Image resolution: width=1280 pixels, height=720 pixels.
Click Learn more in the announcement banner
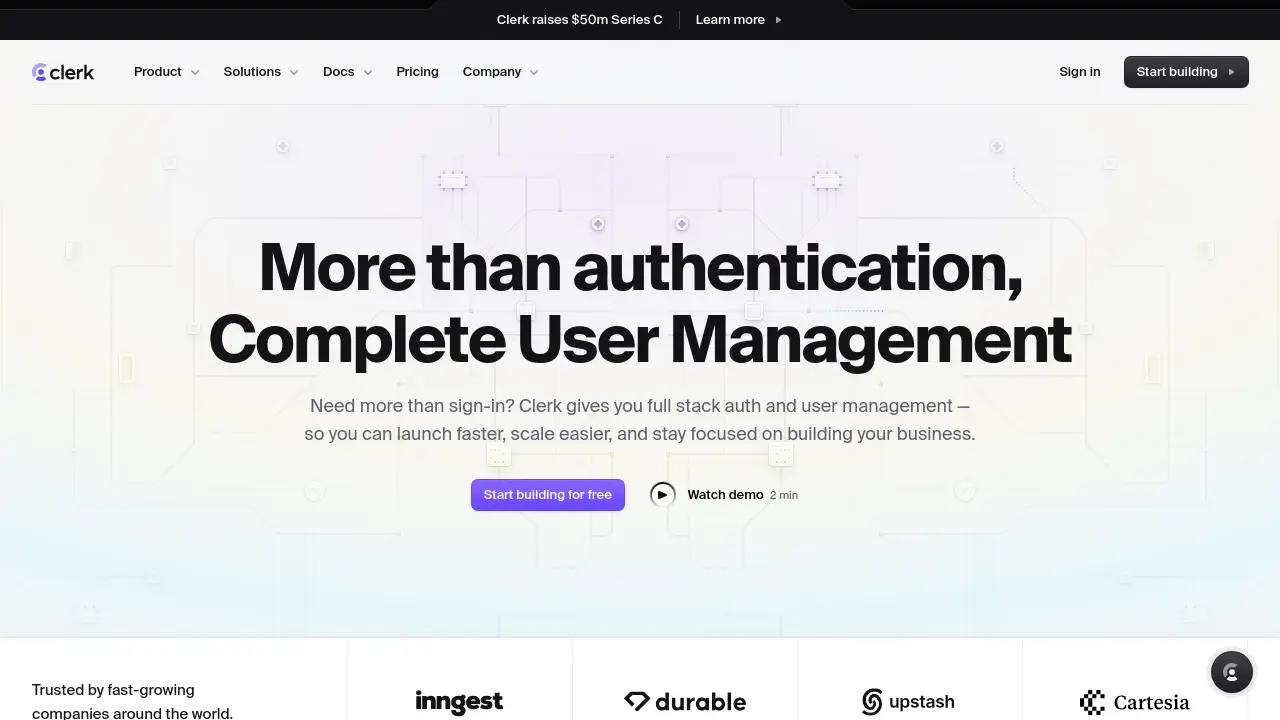730,19
